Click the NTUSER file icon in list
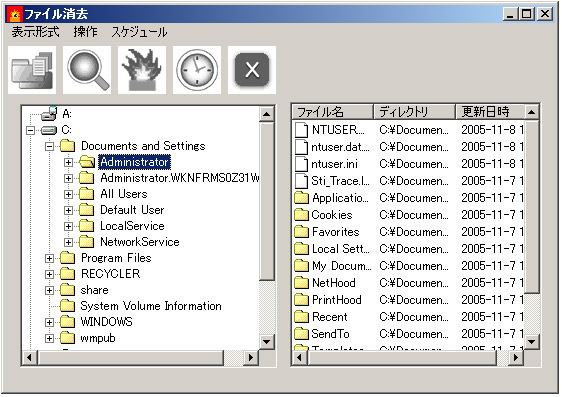 coord(301,130)
